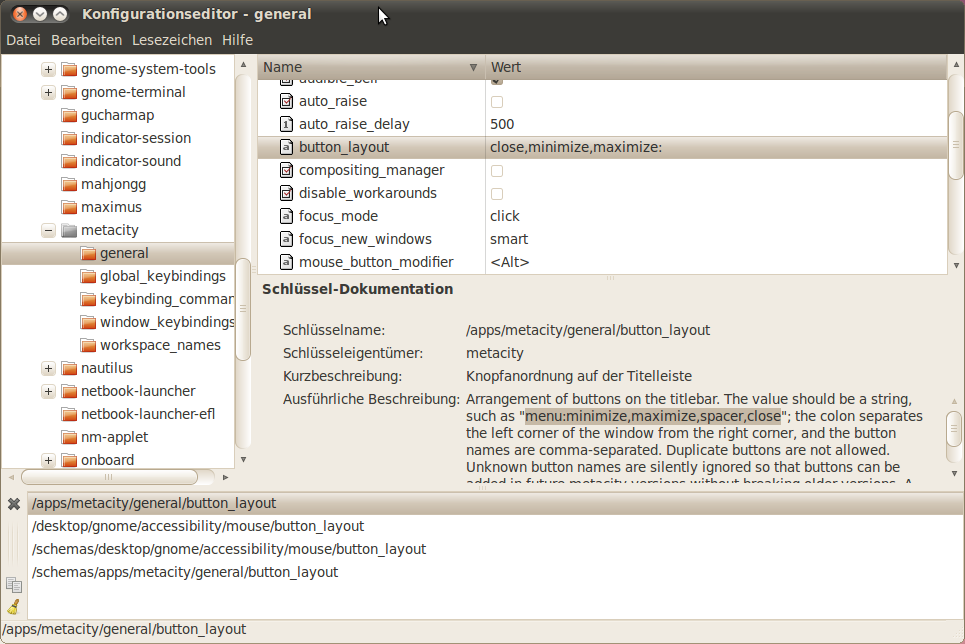Screen dimensions: 965x644
Task: Click the tree pane horizontal scrollbar thumb
Action: pyautogui.click(x=109, y=477)
